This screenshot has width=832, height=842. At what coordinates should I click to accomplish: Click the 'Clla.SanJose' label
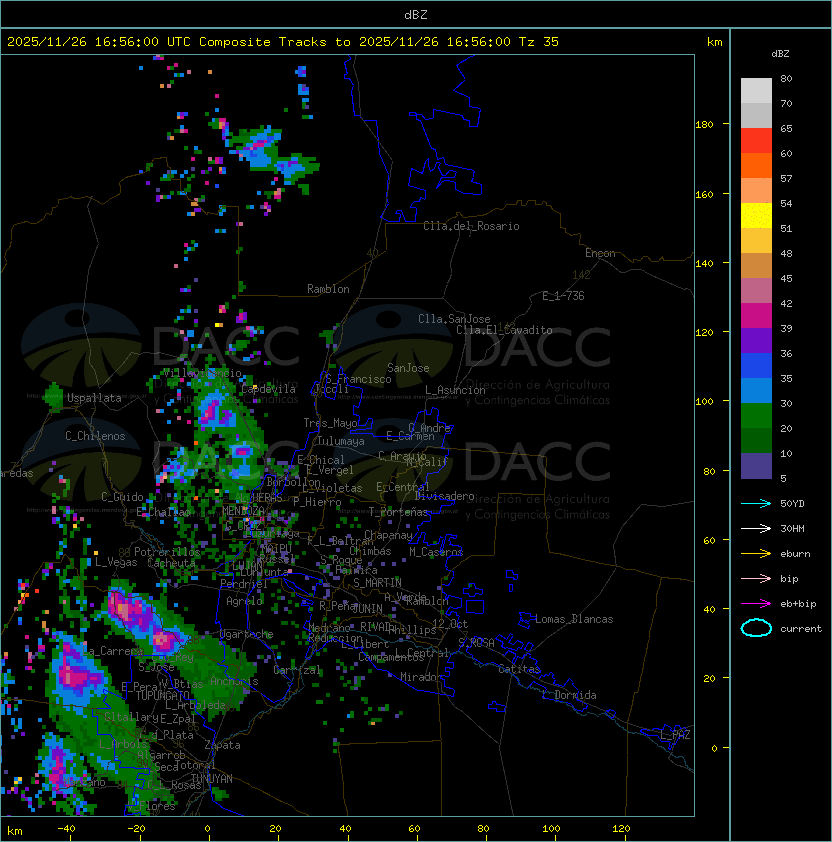(x=454, y=319)
